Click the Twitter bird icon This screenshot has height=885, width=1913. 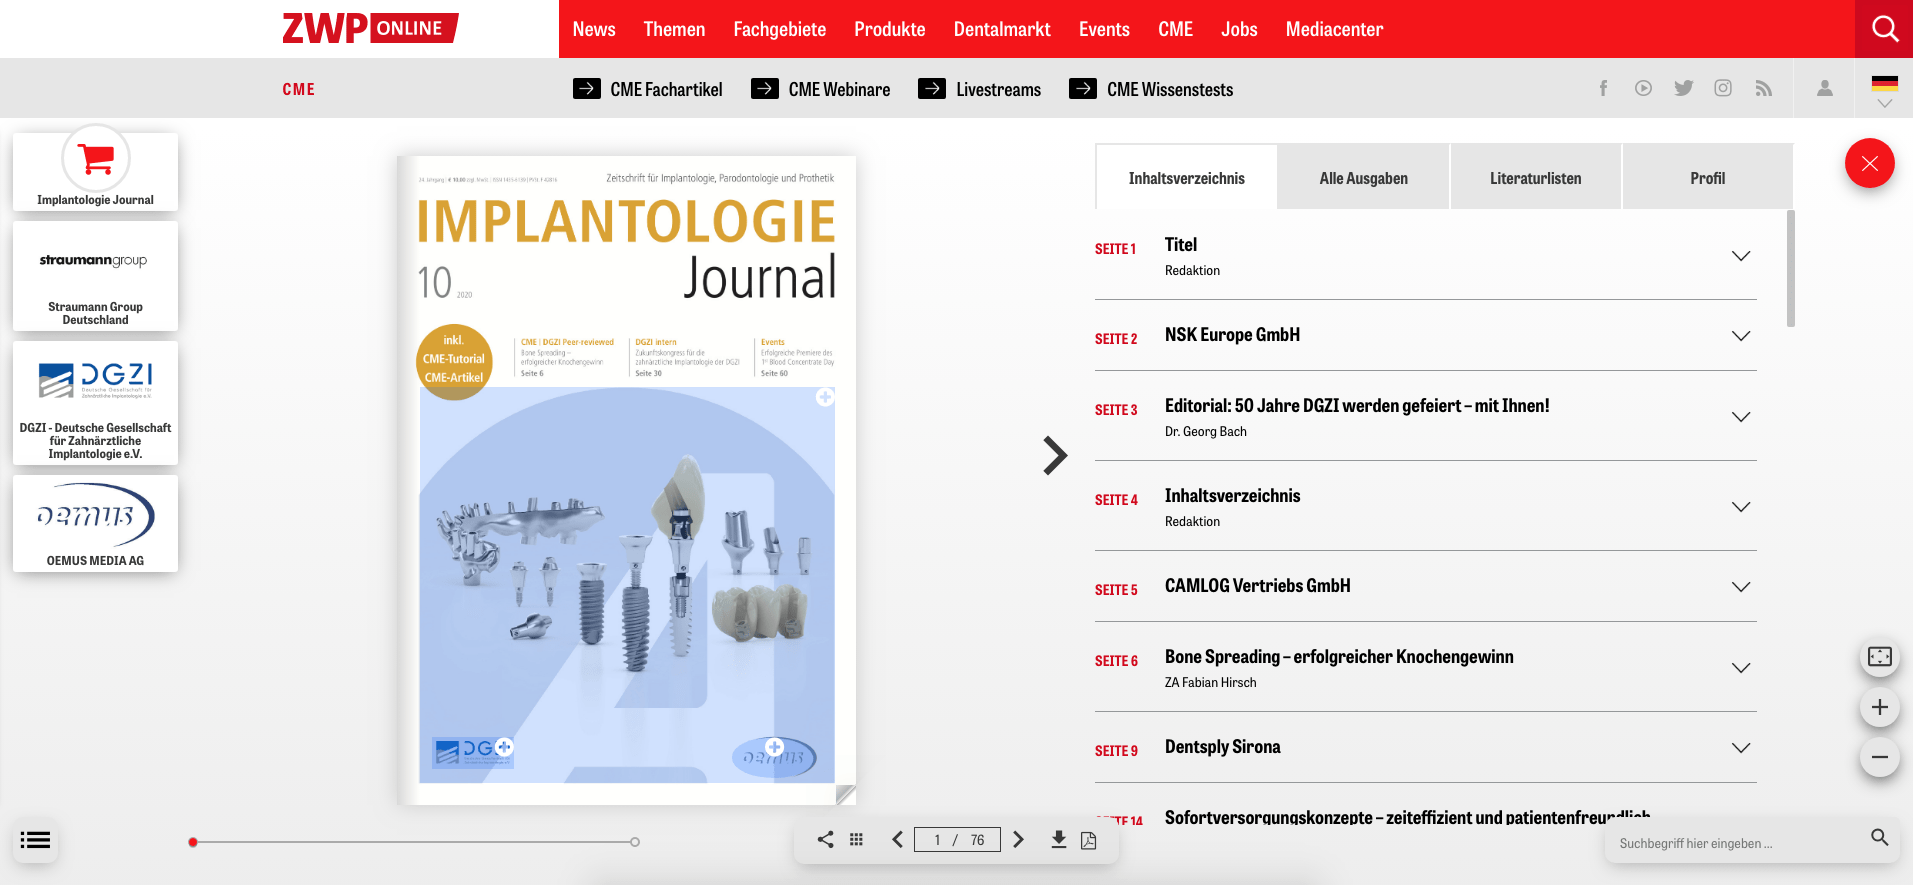pos(1684,88)
